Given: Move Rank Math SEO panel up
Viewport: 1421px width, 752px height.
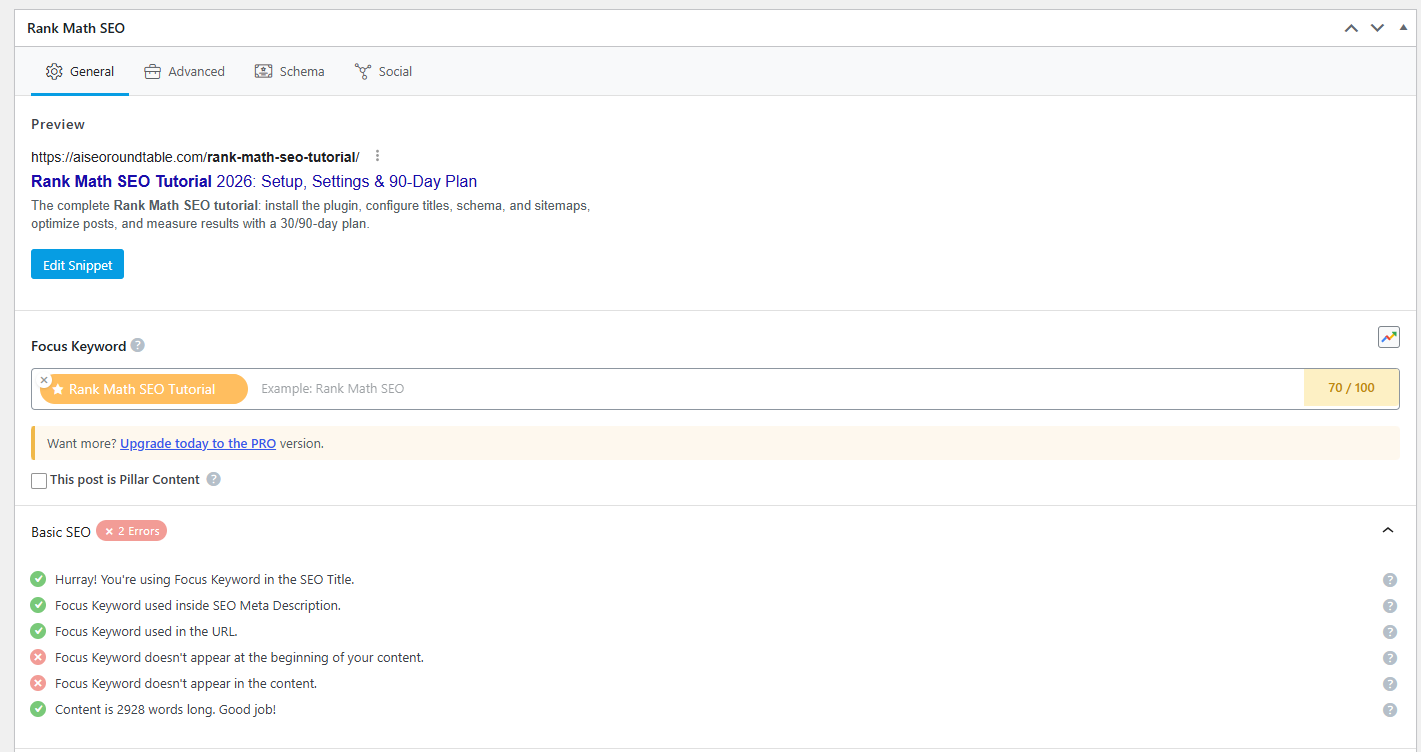Looking at the screenshot, I should [x=1351, y=28].
